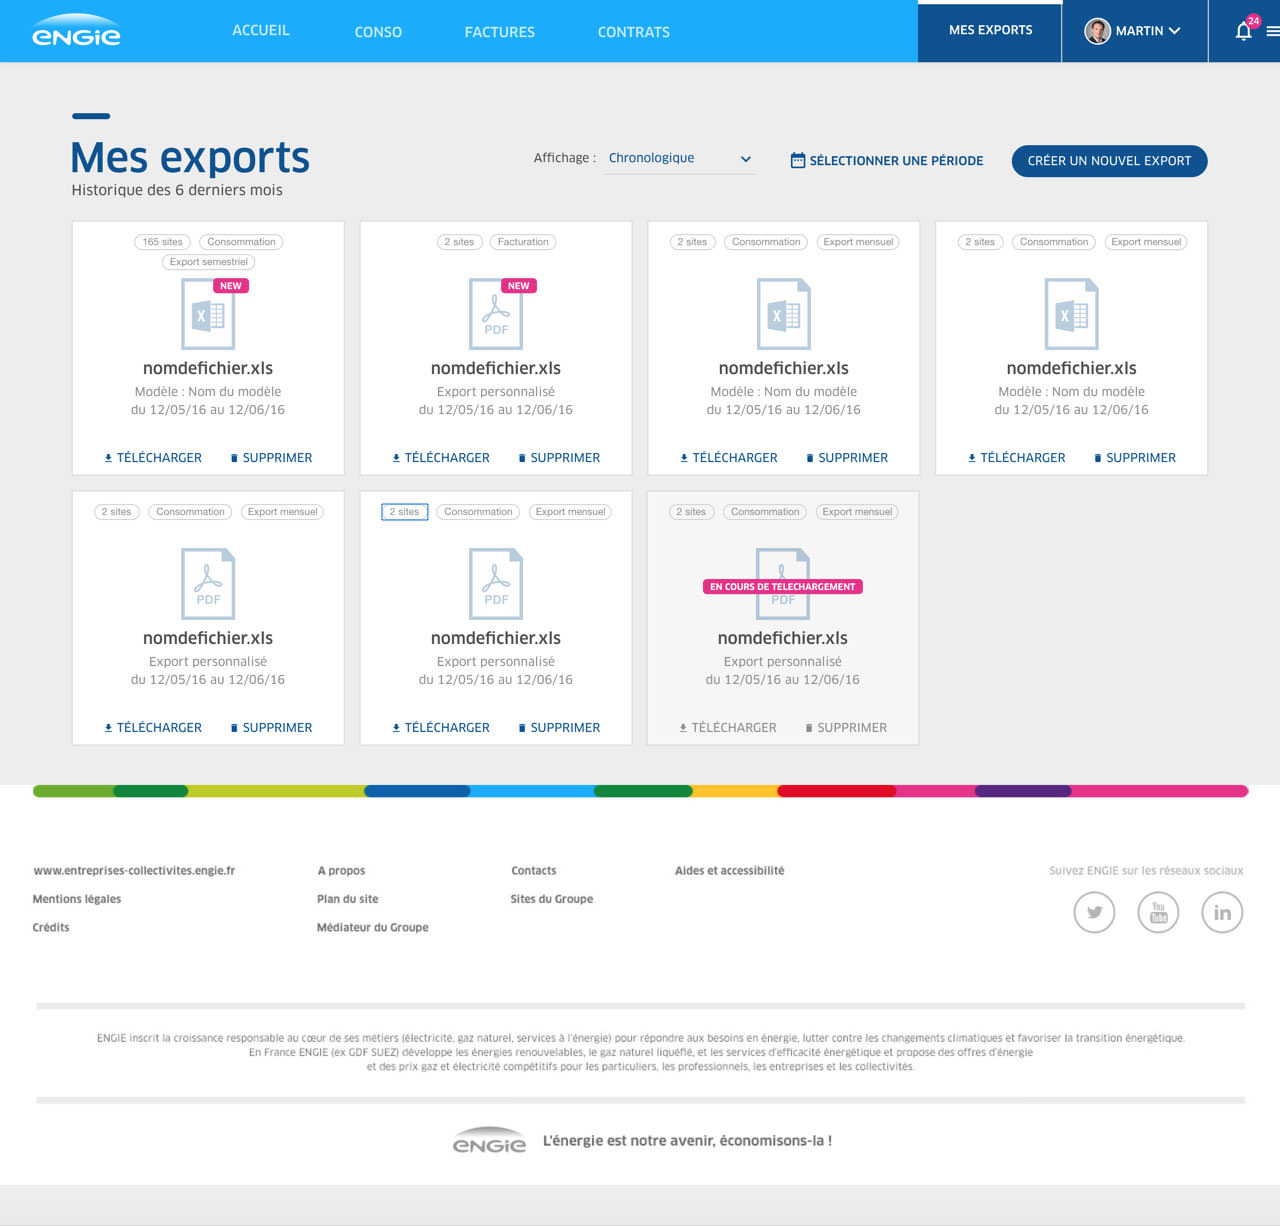The width and height of the screenshot is (1280, 1226).
Task: Go to the FACTURES menu
Action: [x=499, y=32]
